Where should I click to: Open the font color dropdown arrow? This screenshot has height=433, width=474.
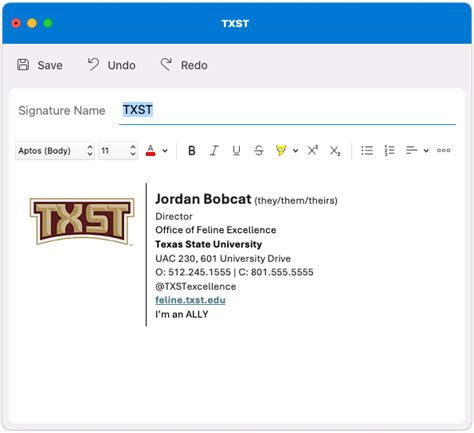coord(165,151)
